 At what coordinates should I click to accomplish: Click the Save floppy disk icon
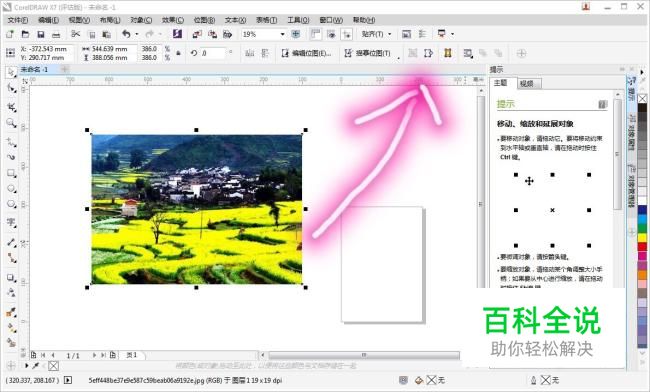(41, 34)
